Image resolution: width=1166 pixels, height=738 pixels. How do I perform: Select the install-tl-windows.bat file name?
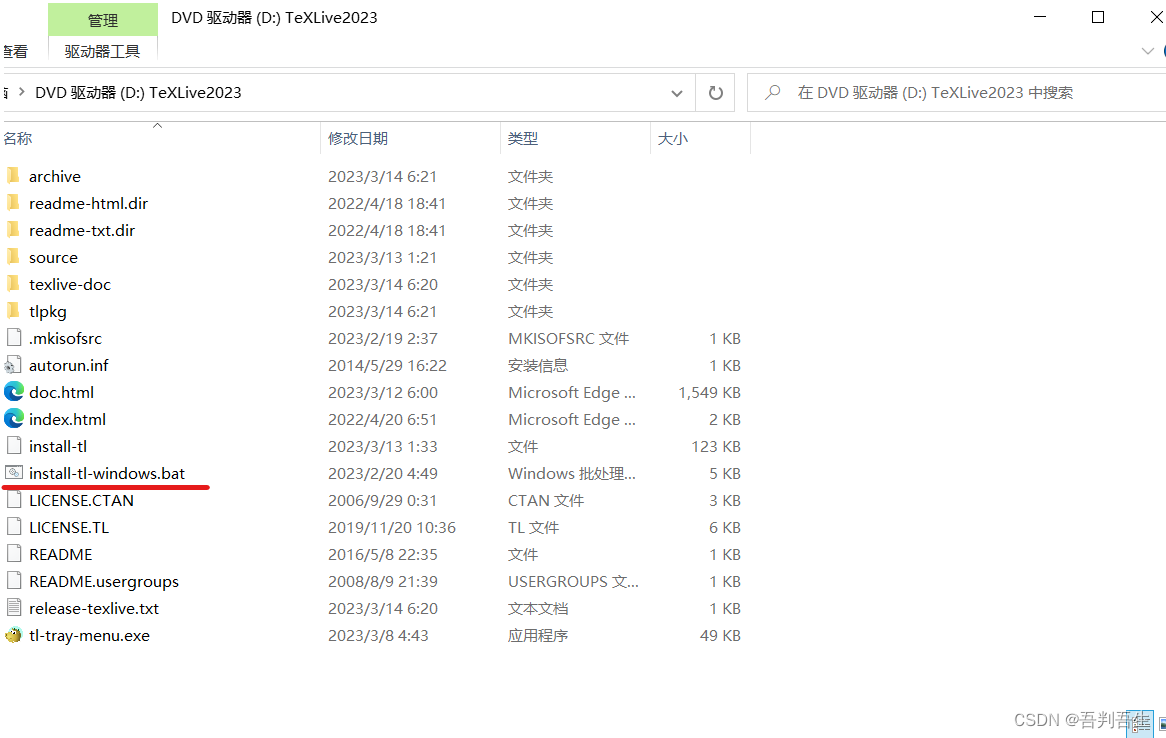(107, 473)
